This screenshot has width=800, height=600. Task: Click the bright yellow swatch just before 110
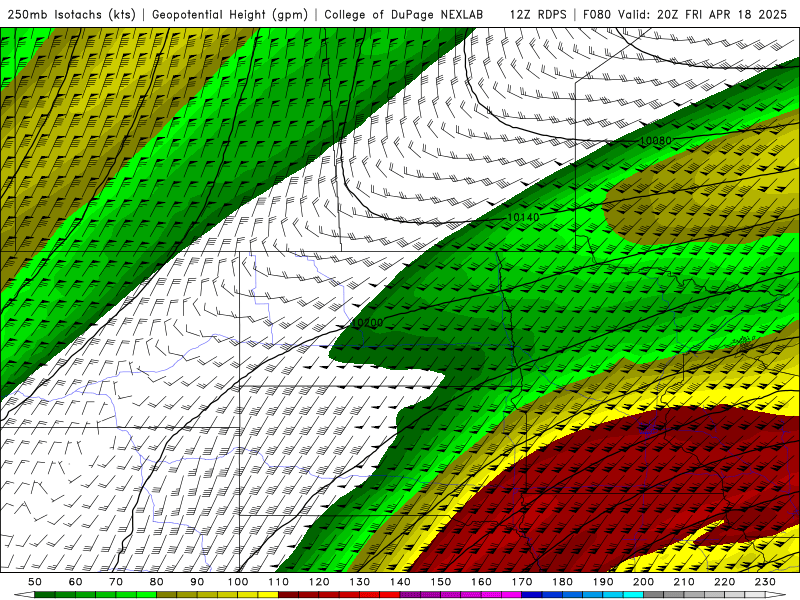268,595
